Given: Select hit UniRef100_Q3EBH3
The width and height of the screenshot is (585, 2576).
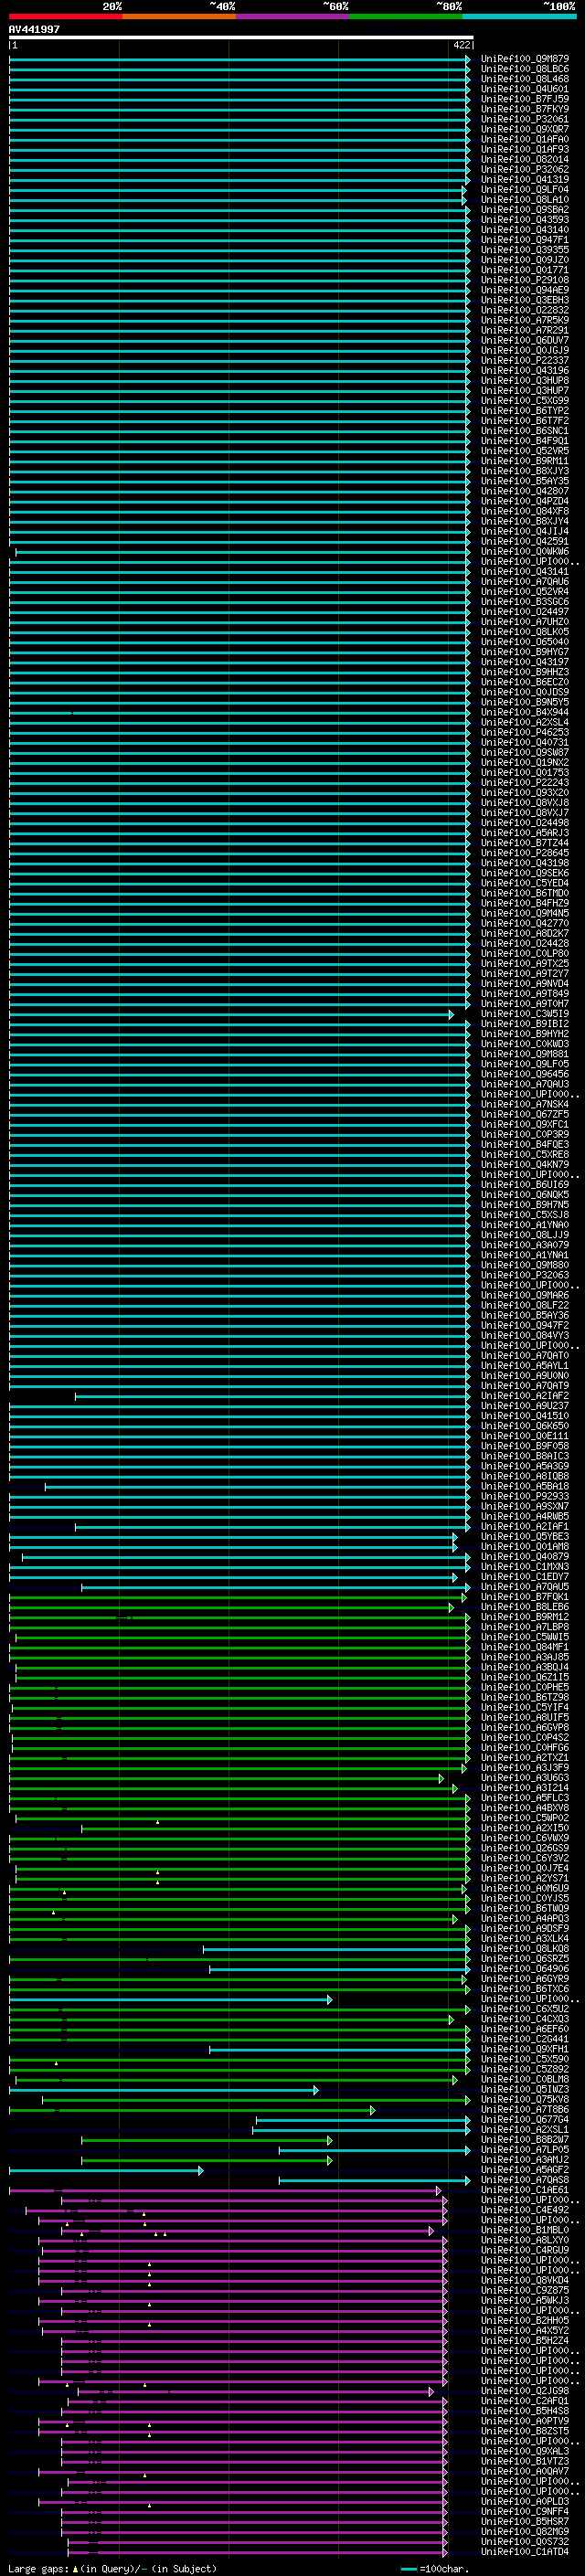Looking at the screenshot, I should tap(524, 300).
